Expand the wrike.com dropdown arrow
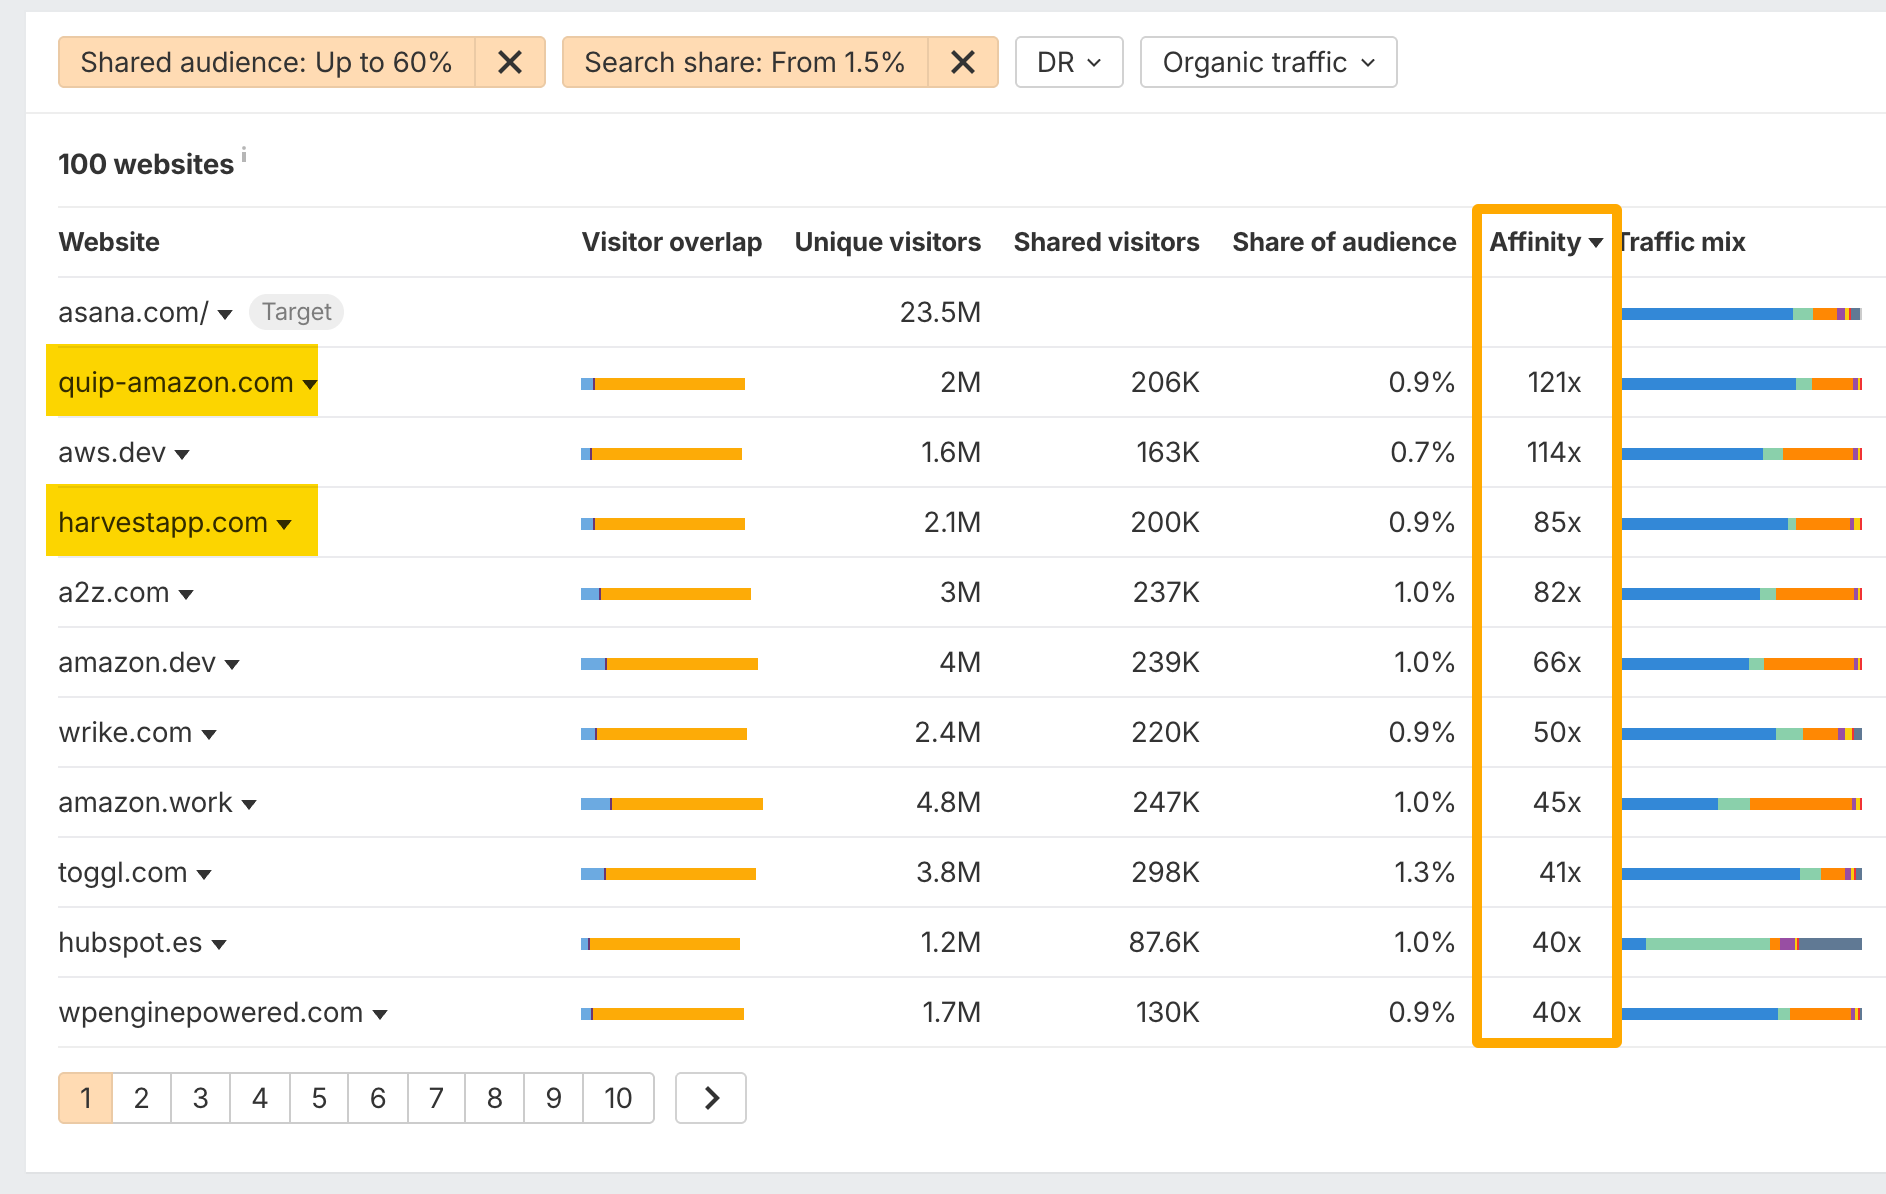Image resolution: width=1886 pixels, height=1194 pixels. [x=209, y=734]
